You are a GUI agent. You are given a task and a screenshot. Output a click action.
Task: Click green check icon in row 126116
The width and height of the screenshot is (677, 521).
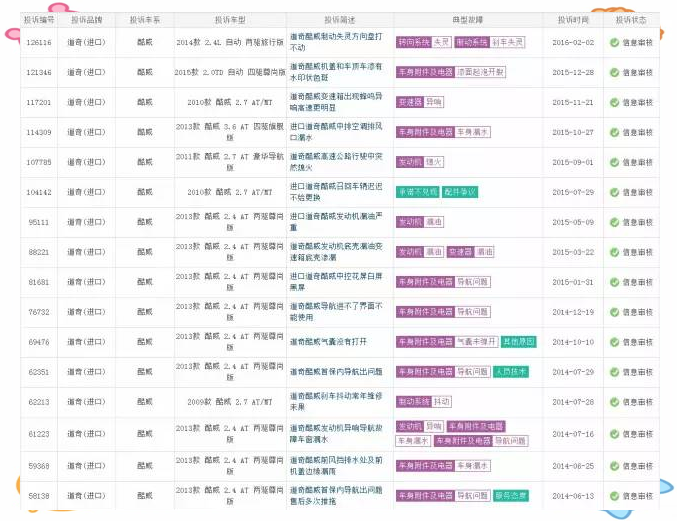click(614, 42)
